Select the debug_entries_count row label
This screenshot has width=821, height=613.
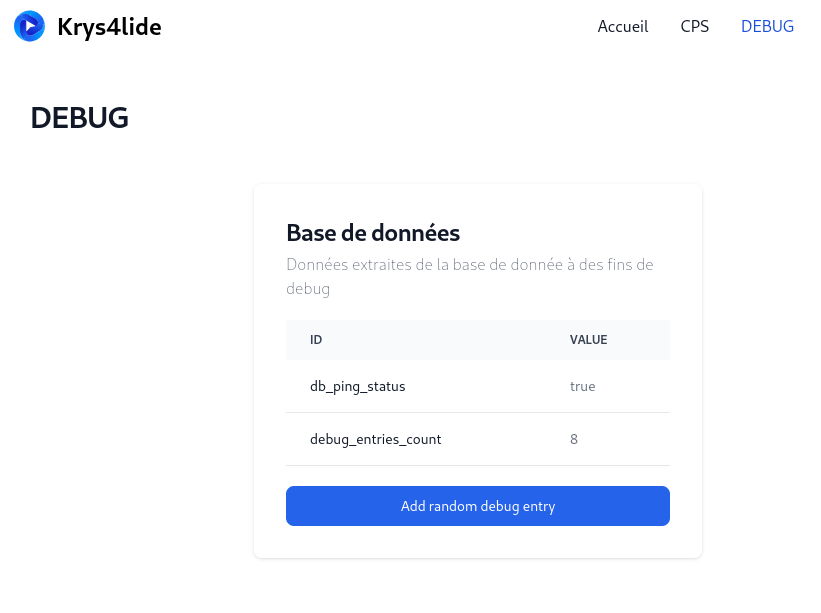coord(375,439)
